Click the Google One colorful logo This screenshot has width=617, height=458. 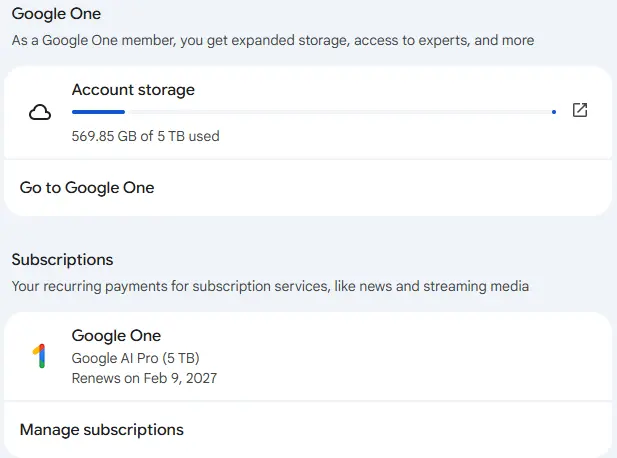(x=39, y=356)
